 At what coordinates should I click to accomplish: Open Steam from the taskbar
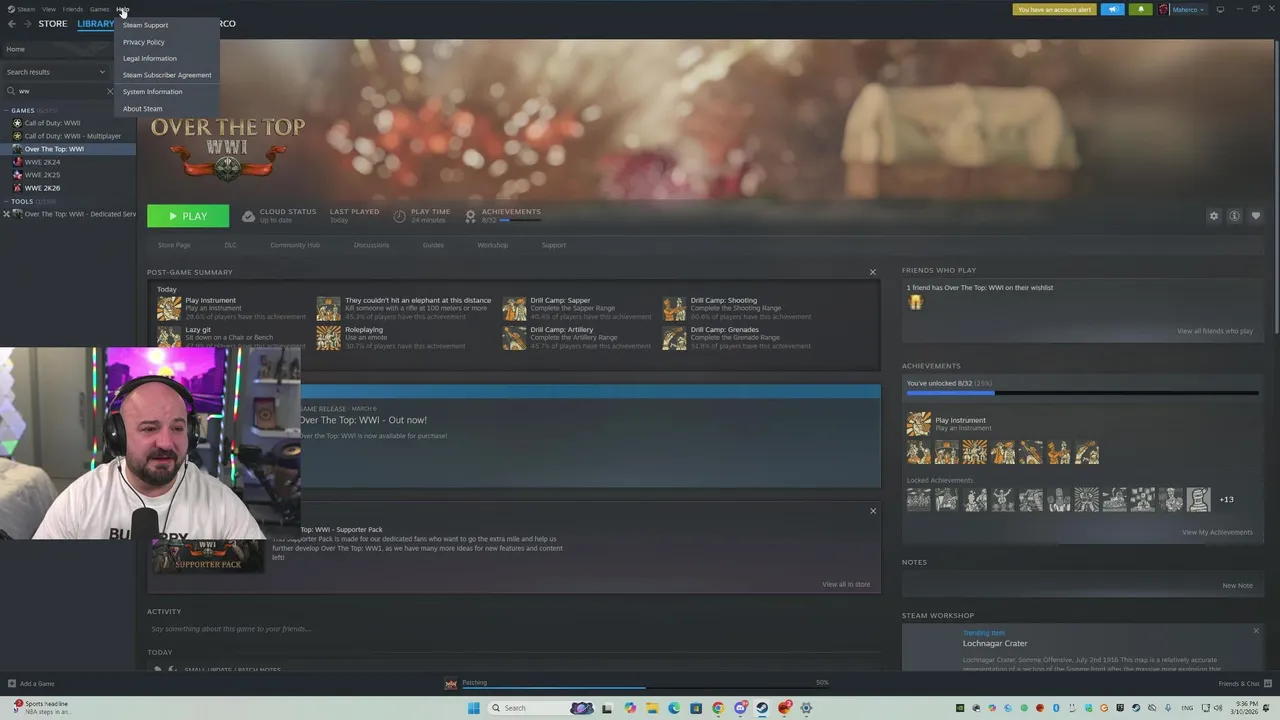(x=762, y=708)
